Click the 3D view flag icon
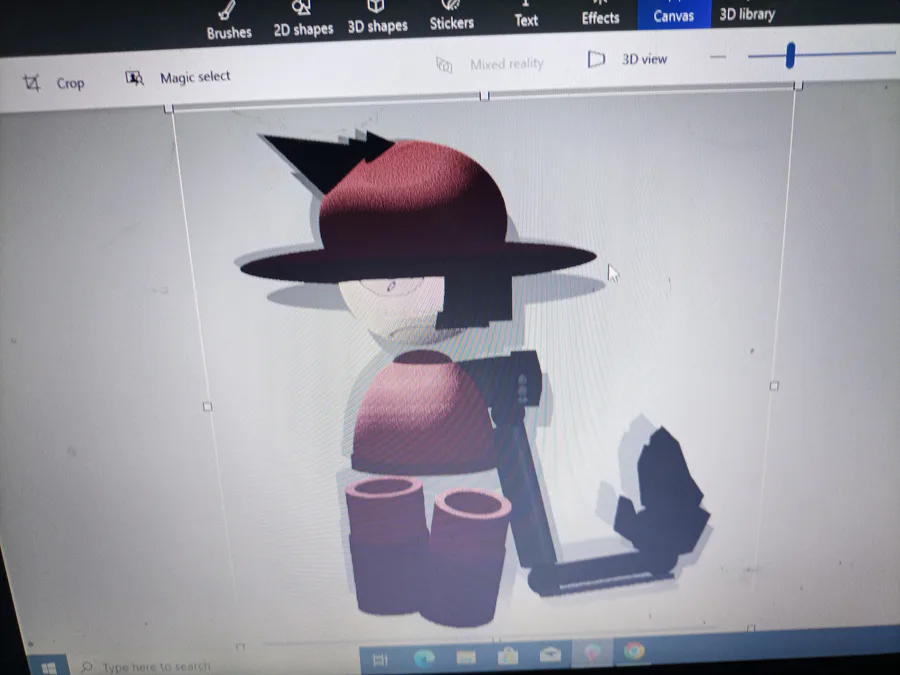This screenshot has height=675, width=900. pyautogui.click(x=596, y=59)
